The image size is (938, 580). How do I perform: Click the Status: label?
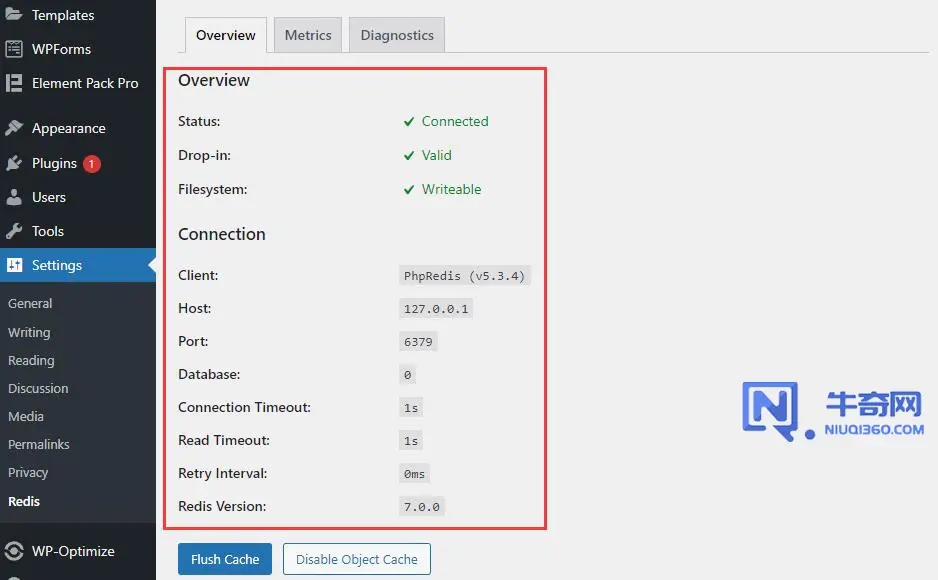(x=199, y=121)
